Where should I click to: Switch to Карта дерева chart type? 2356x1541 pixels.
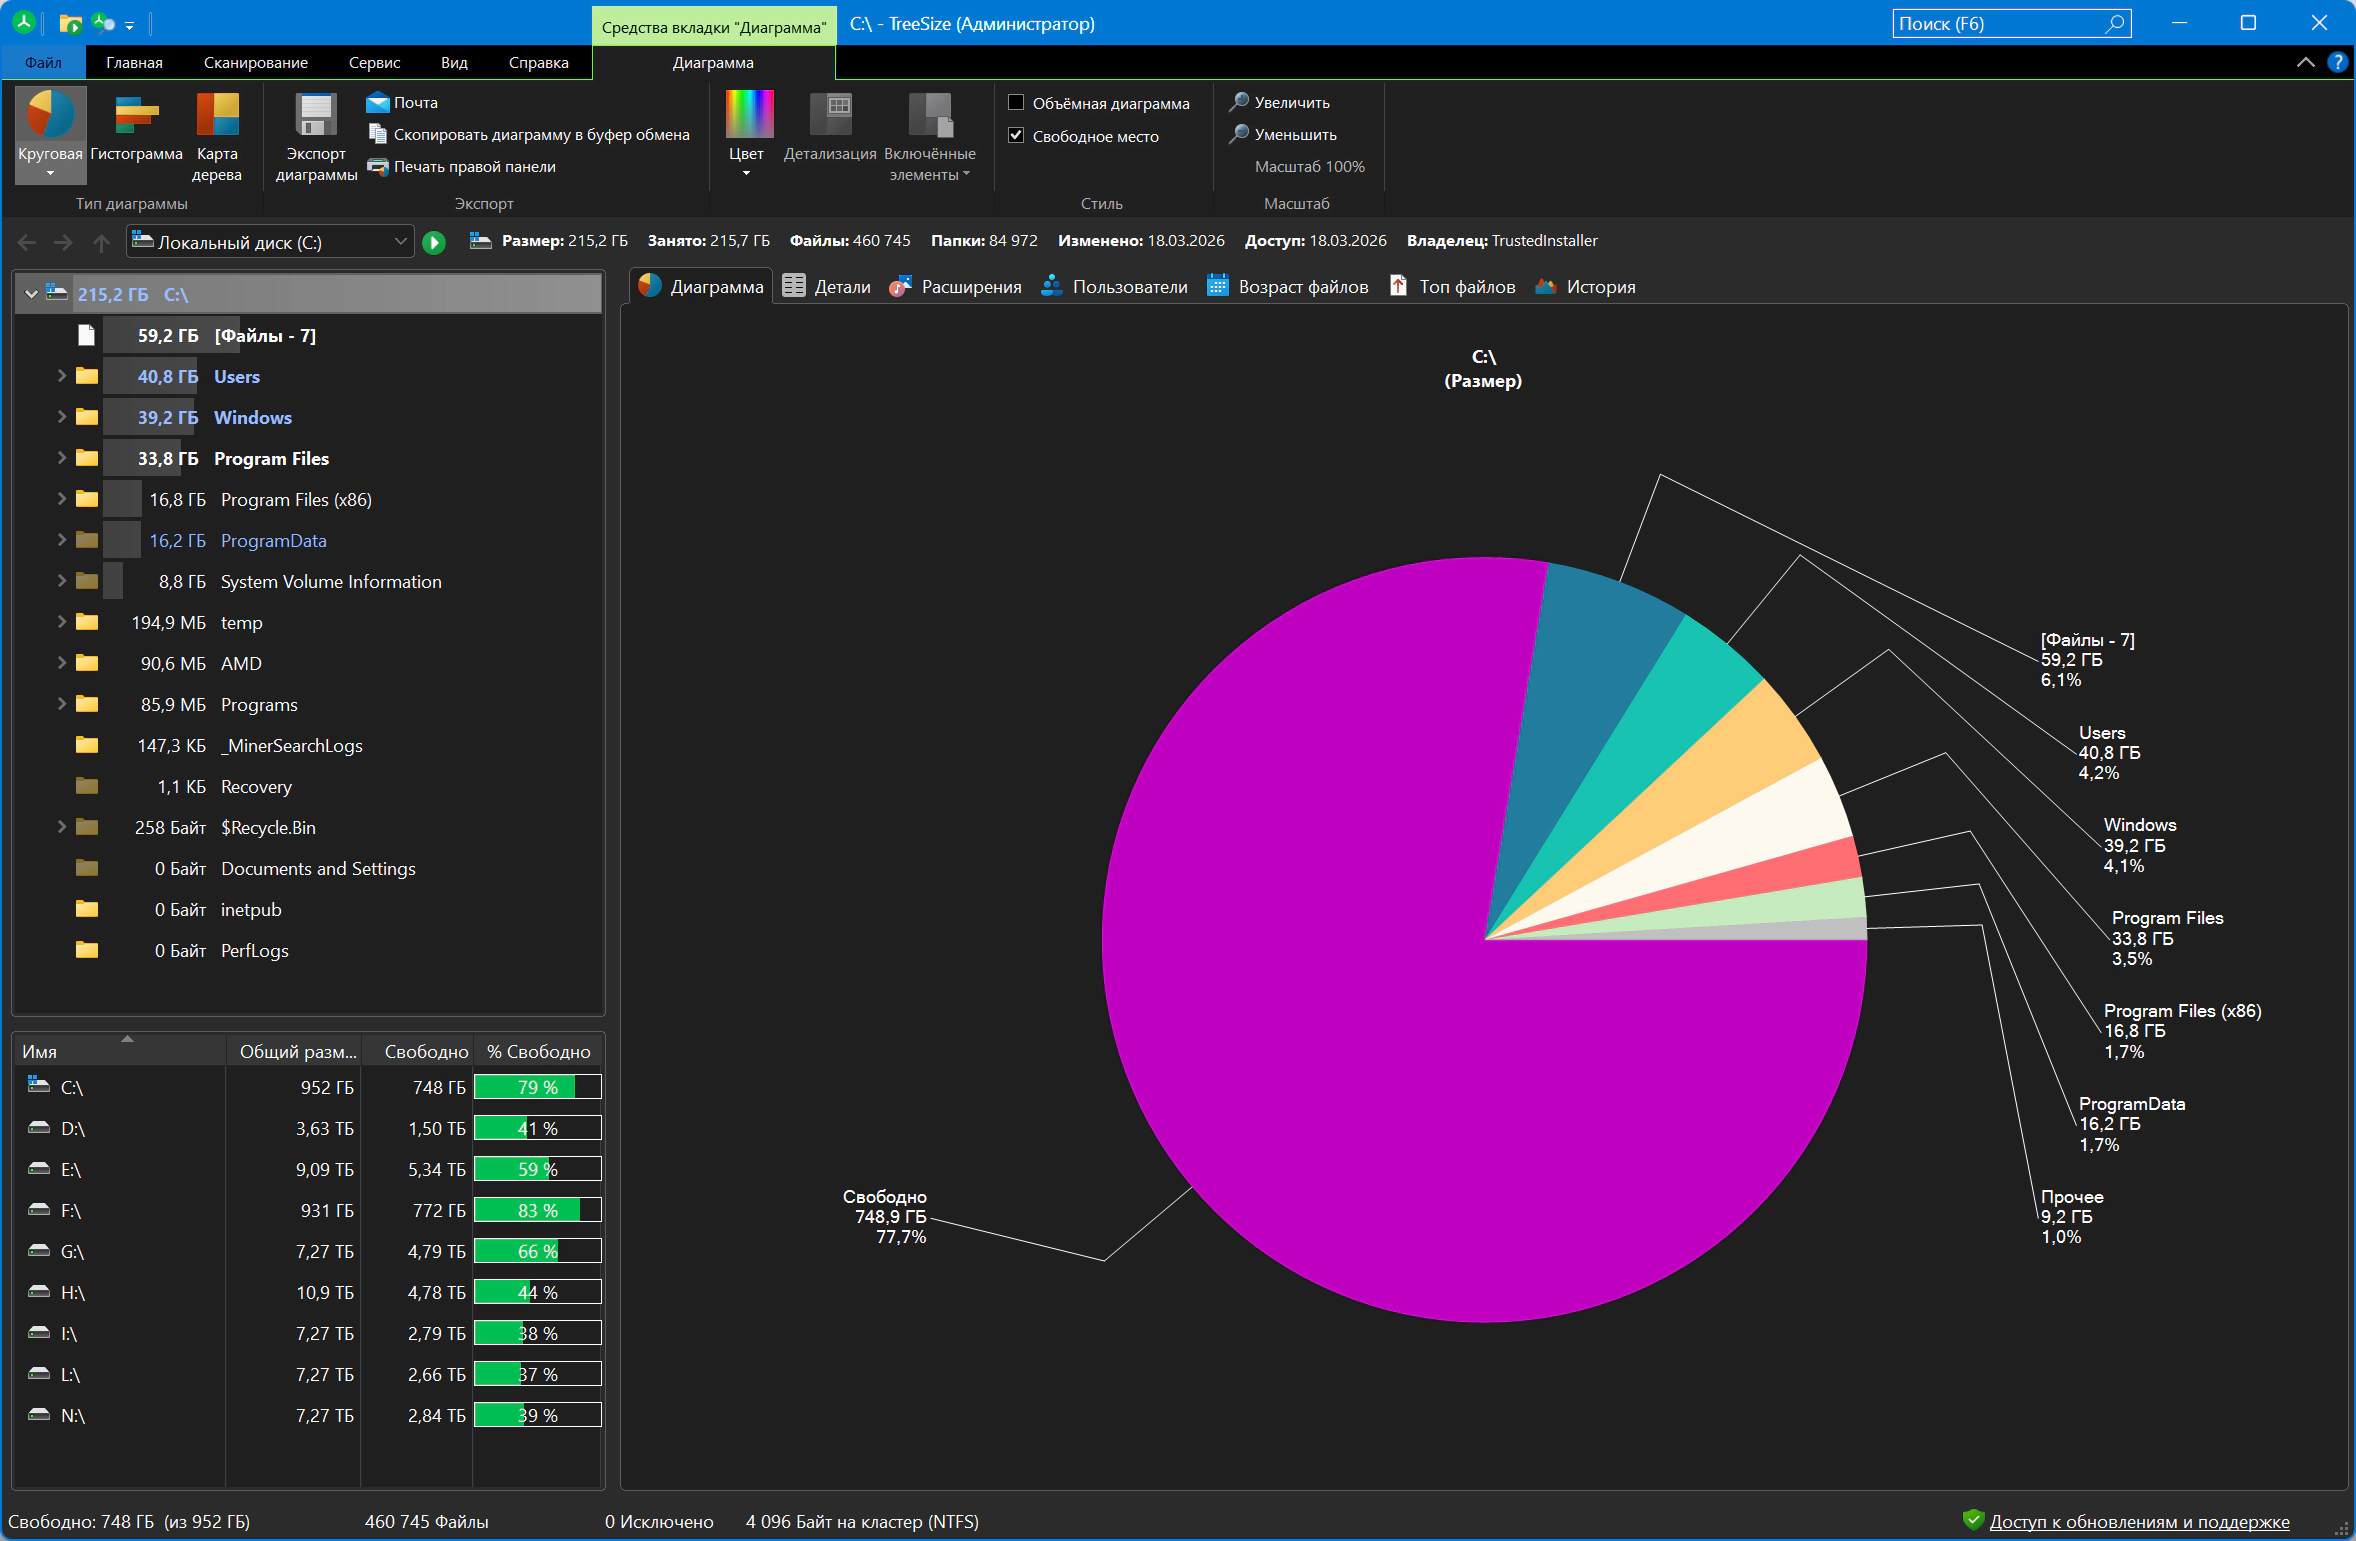[x=217, y=116]
